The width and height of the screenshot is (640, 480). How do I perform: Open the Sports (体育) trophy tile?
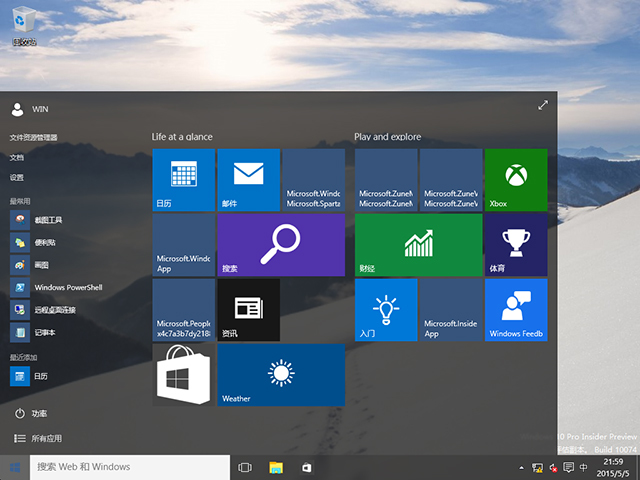coord(516,245)
